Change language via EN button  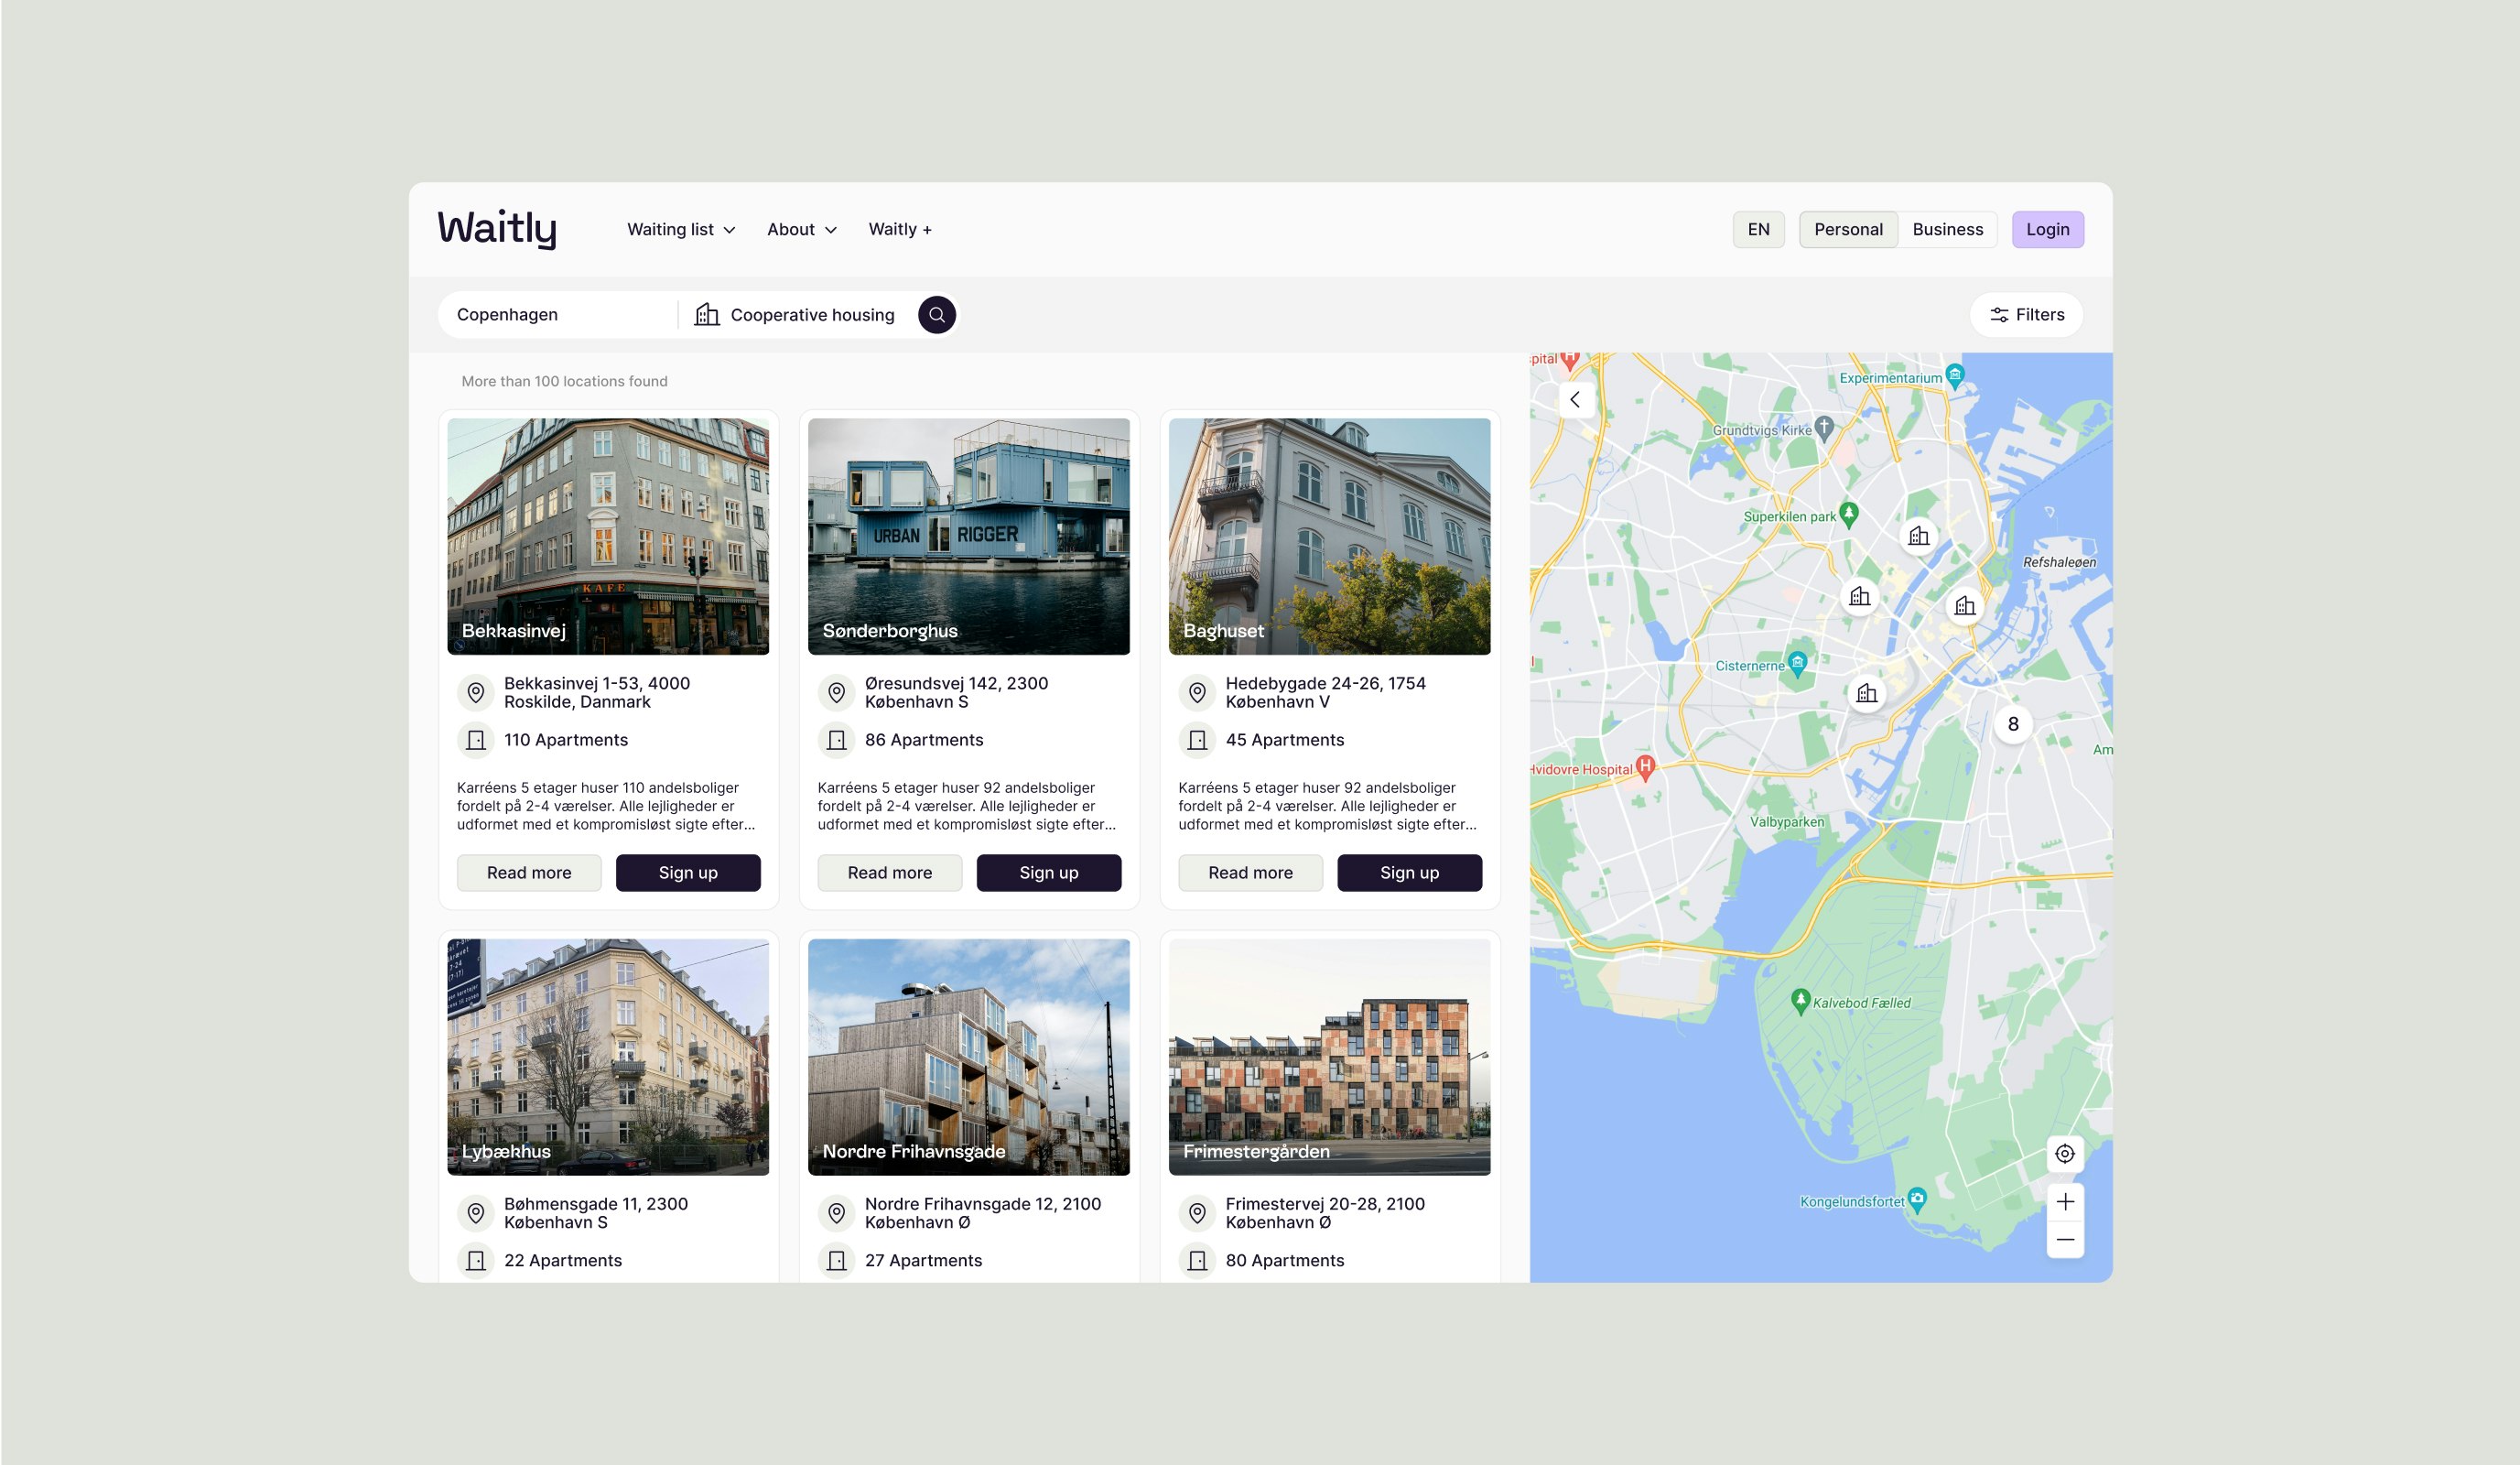click(x=1758, y=230)
